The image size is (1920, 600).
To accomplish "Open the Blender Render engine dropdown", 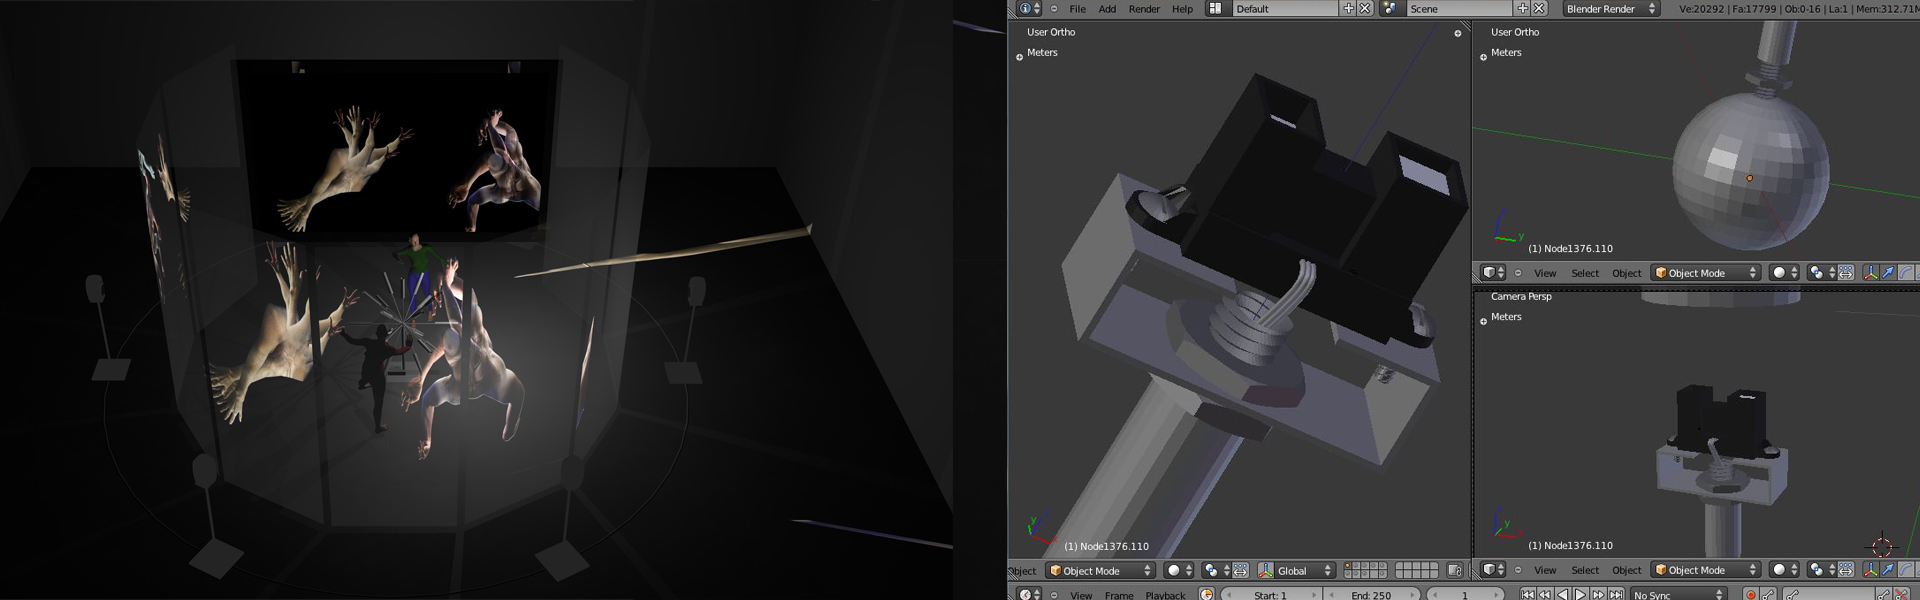I will pyautogui.click(x=1610, y=9).
